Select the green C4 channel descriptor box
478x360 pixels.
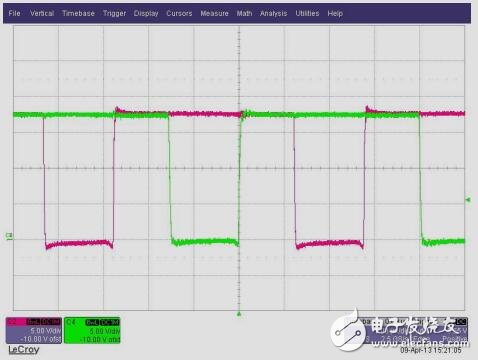point(92,330)
